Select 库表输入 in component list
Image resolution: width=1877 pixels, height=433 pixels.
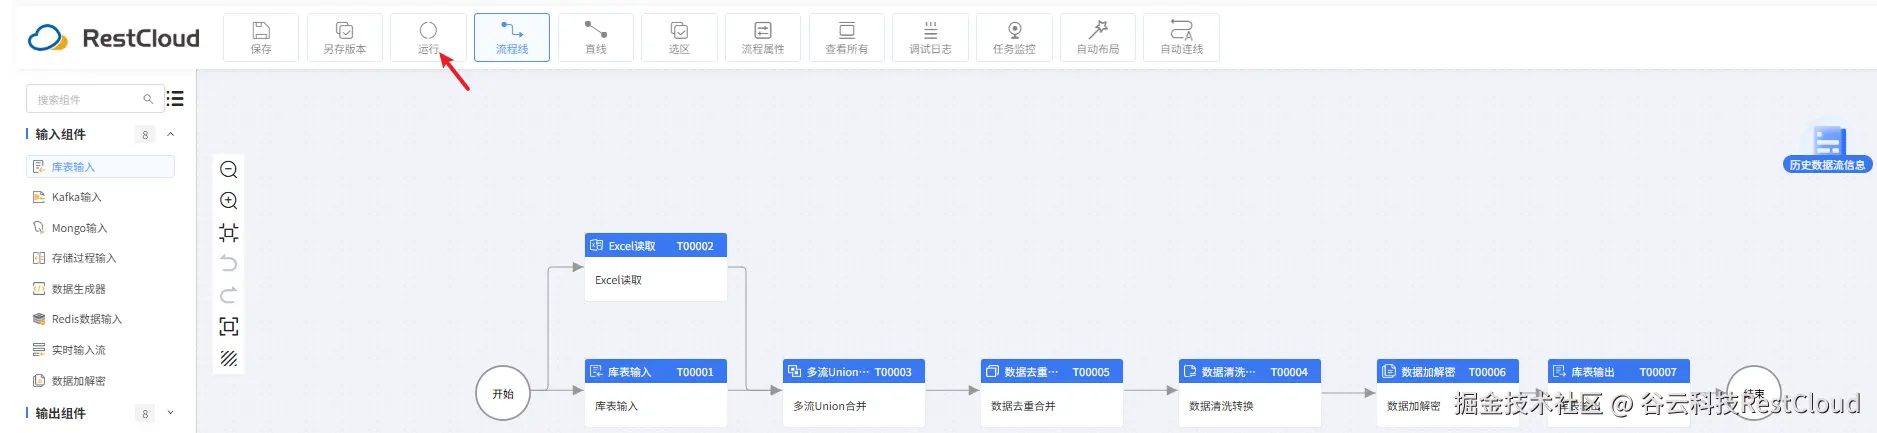100,167
